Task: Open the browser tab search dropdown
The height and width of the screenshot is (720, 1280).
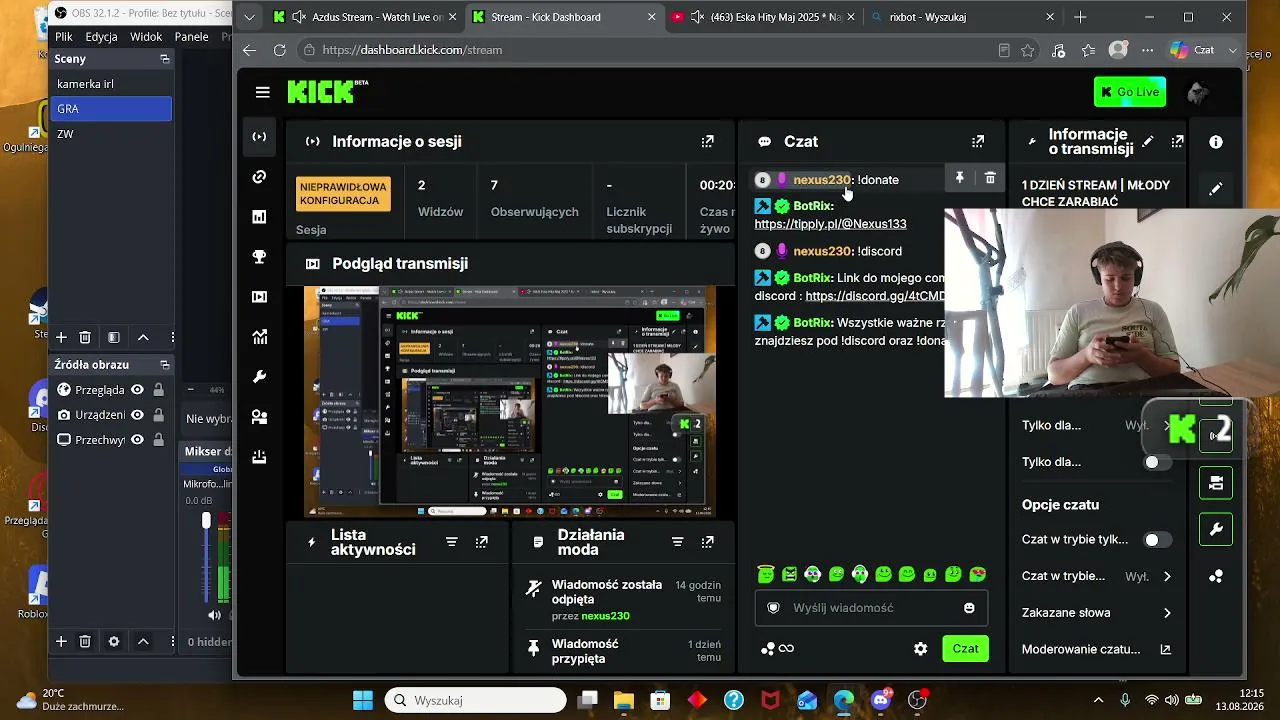Action: pos(249,17)
